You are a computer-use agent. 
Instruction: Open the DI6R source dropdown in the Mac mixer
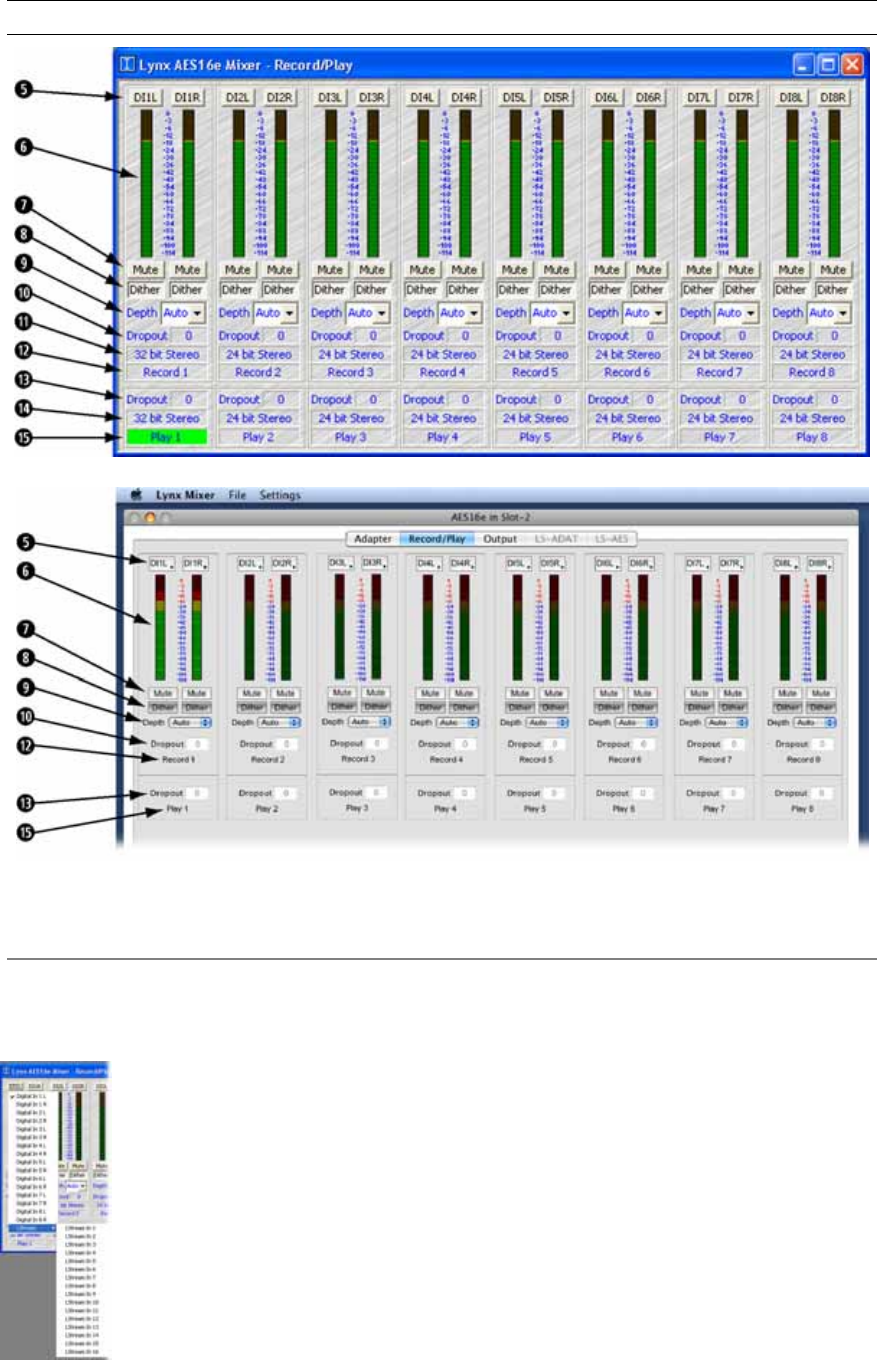(x=643, y=565)
